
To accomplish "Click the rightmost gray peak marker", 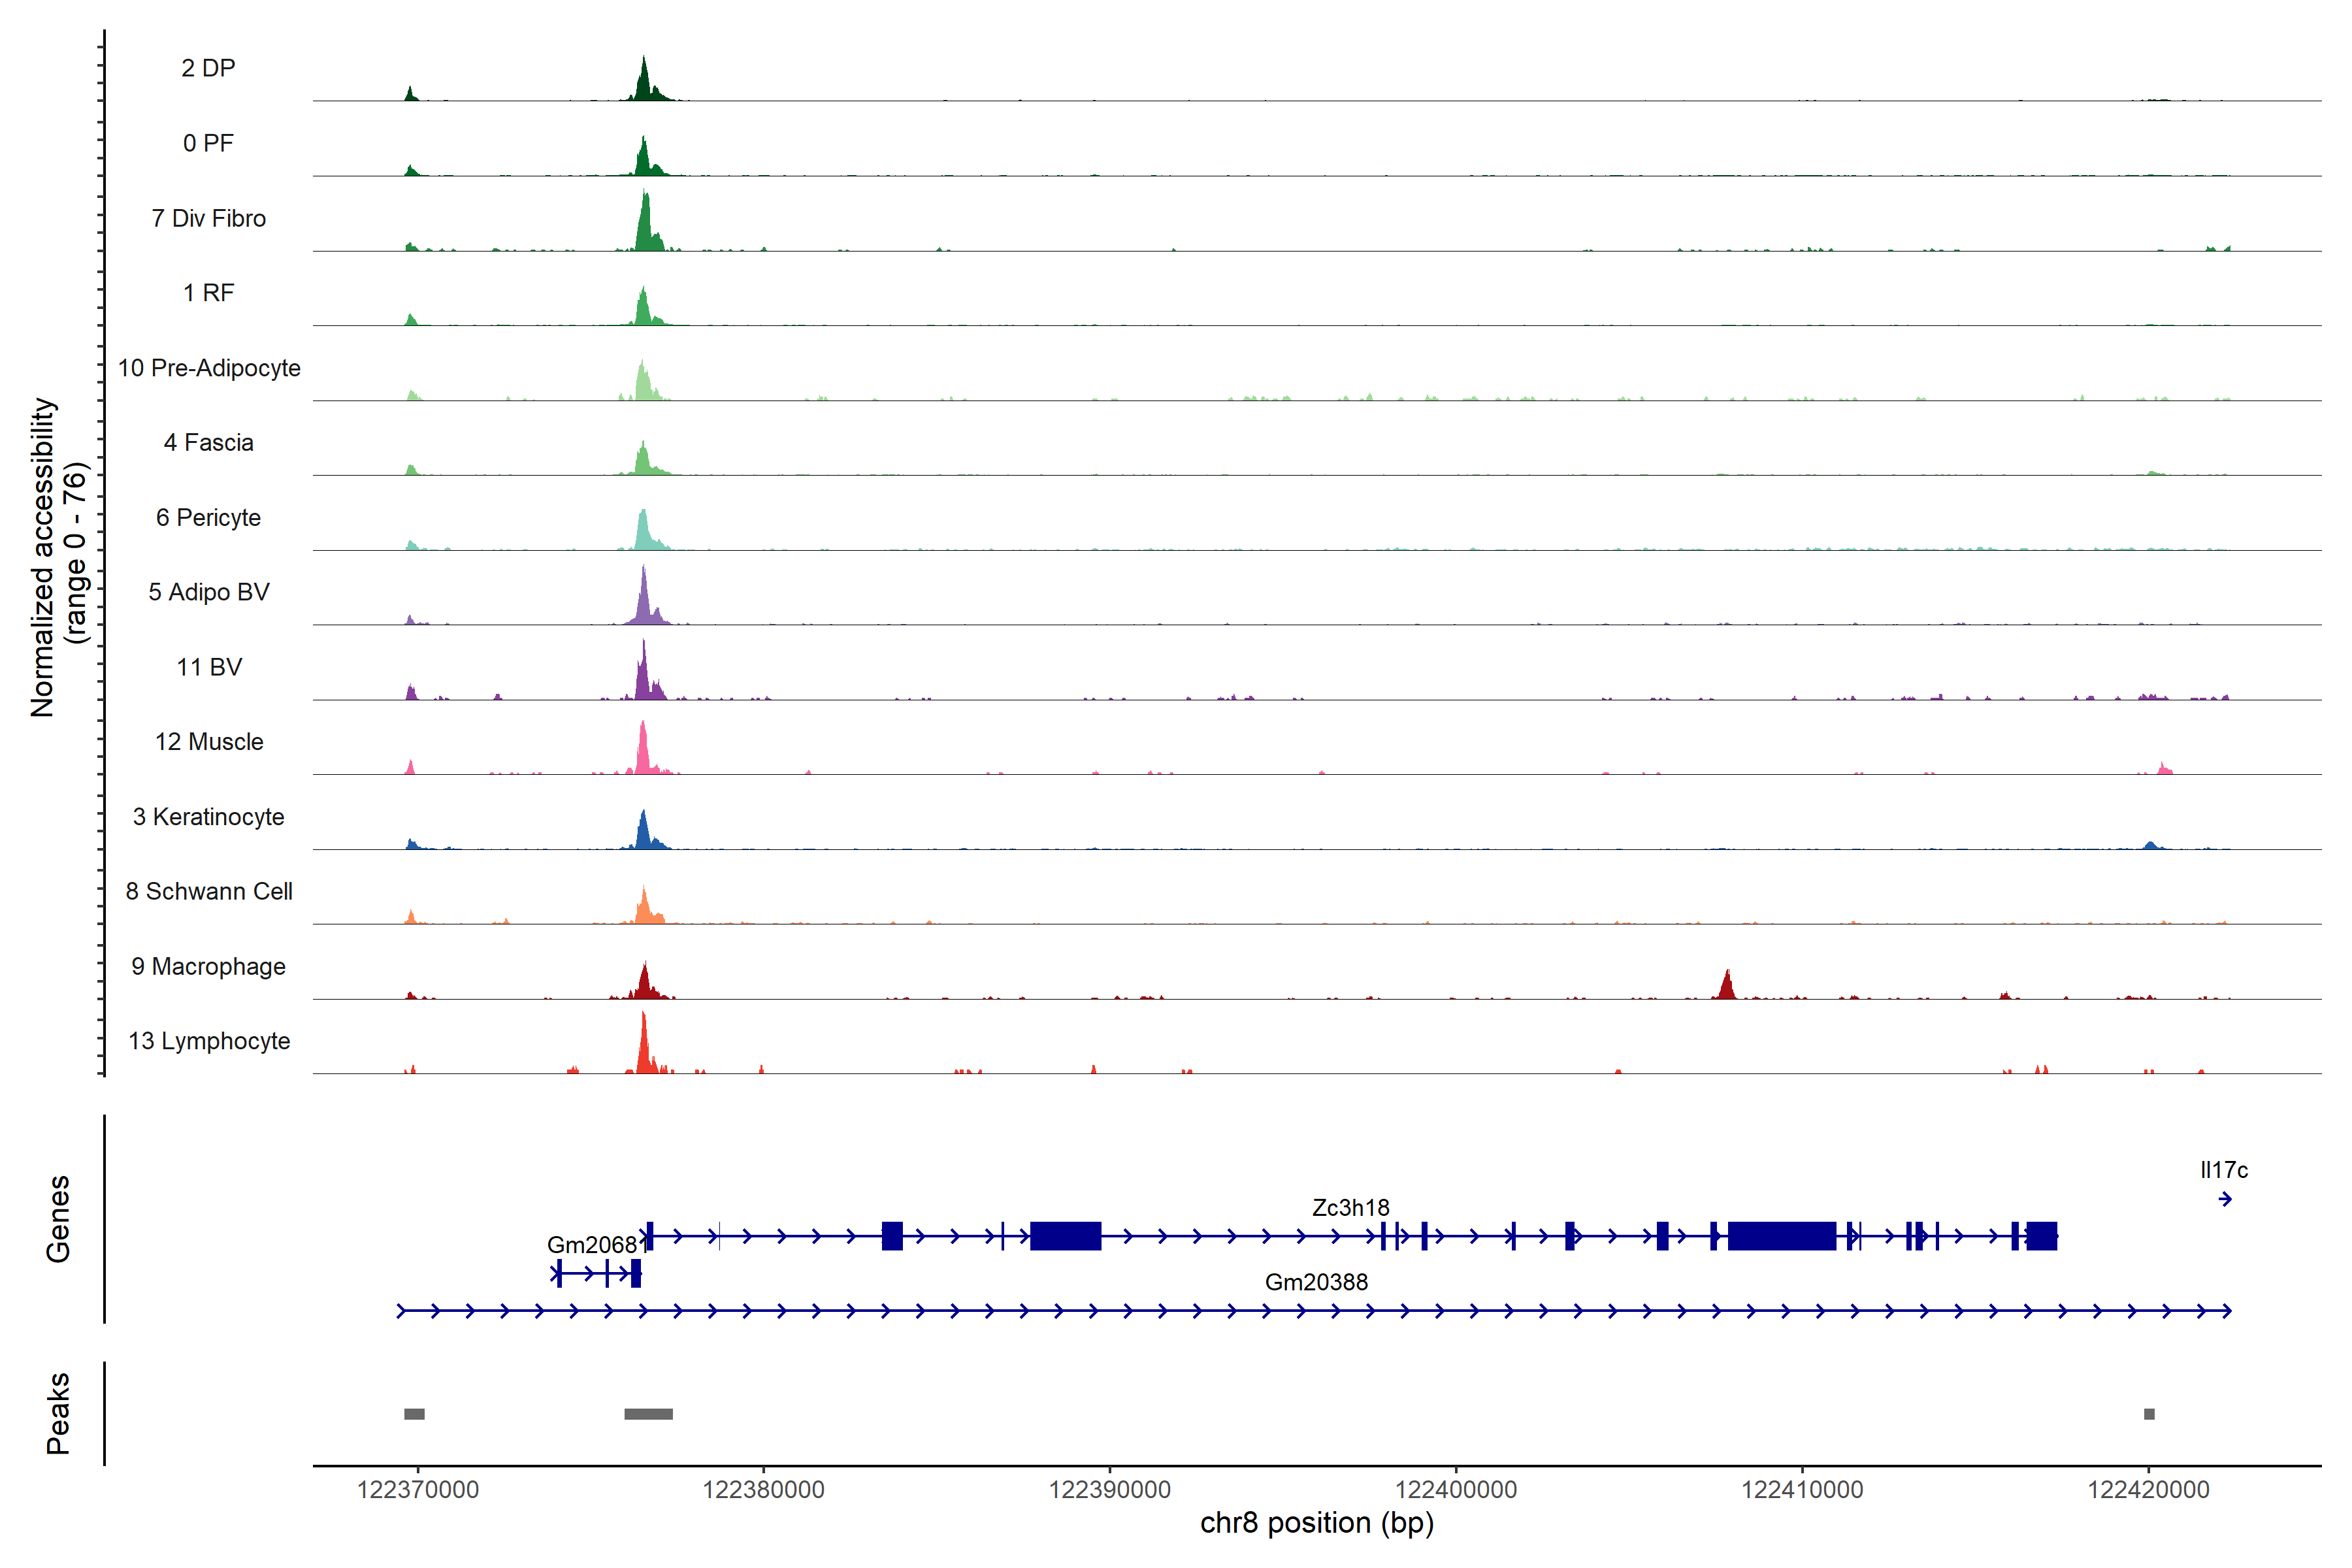I will 2149,1414.
